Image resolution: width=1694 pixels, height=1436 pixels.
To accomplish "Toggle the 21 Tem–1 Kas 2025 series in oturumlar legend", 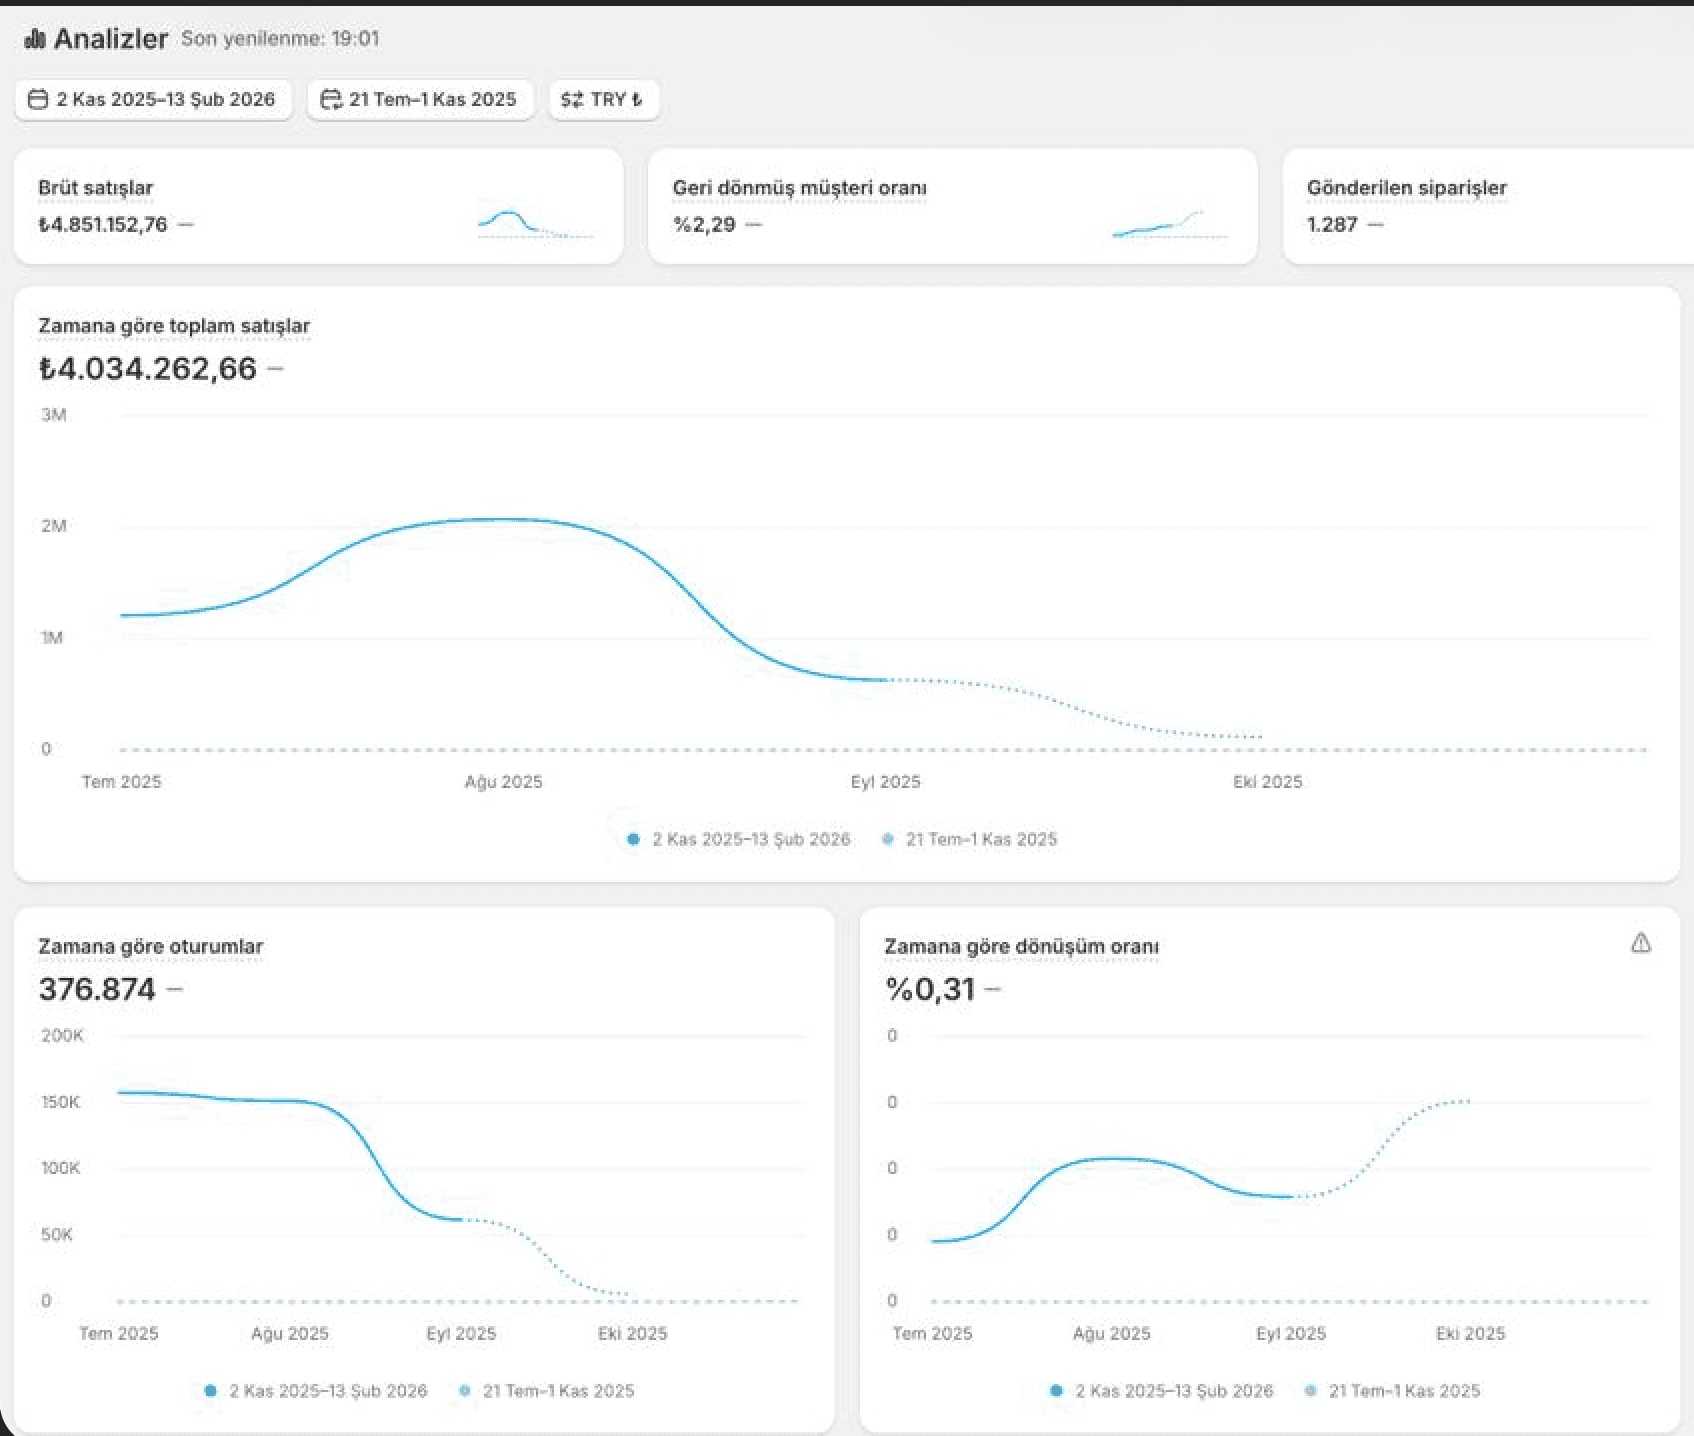I will tap(546, 1391).
